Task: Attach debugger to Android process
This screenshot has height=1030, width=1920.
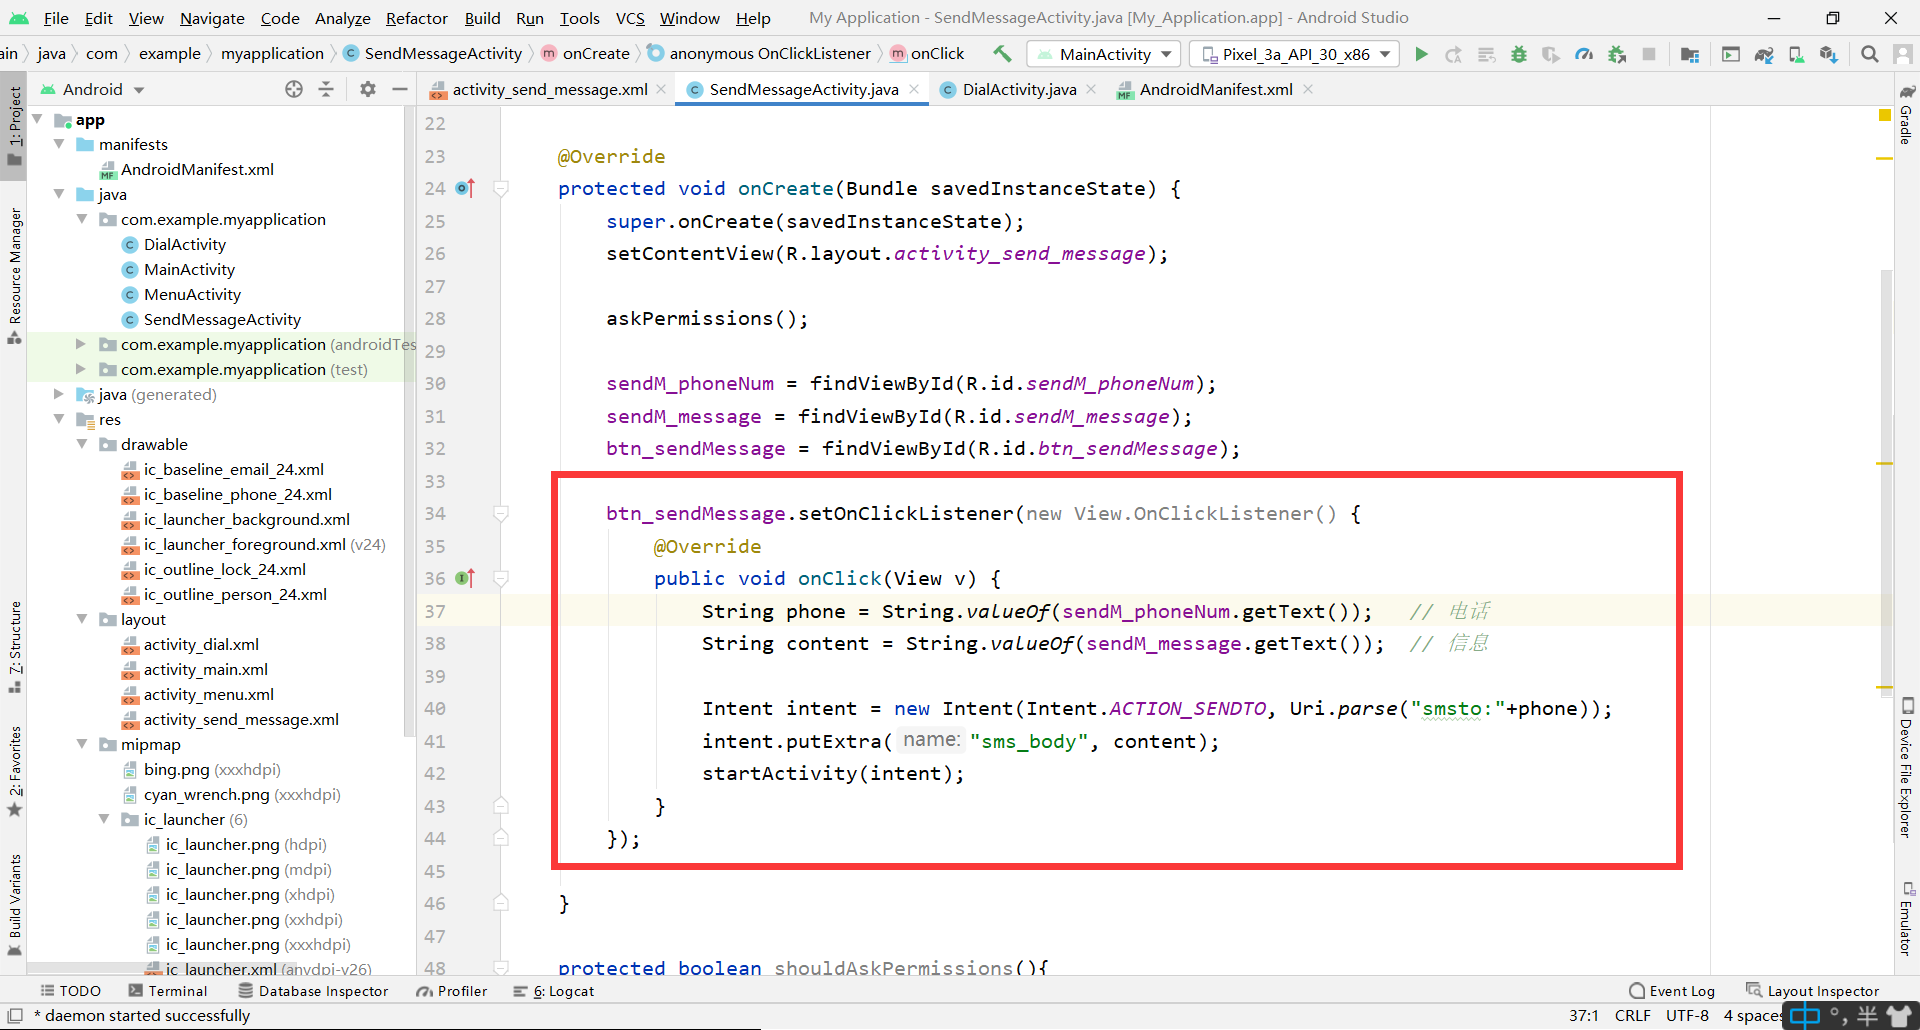Action: pyautogui.click(x=1615, y=54)
